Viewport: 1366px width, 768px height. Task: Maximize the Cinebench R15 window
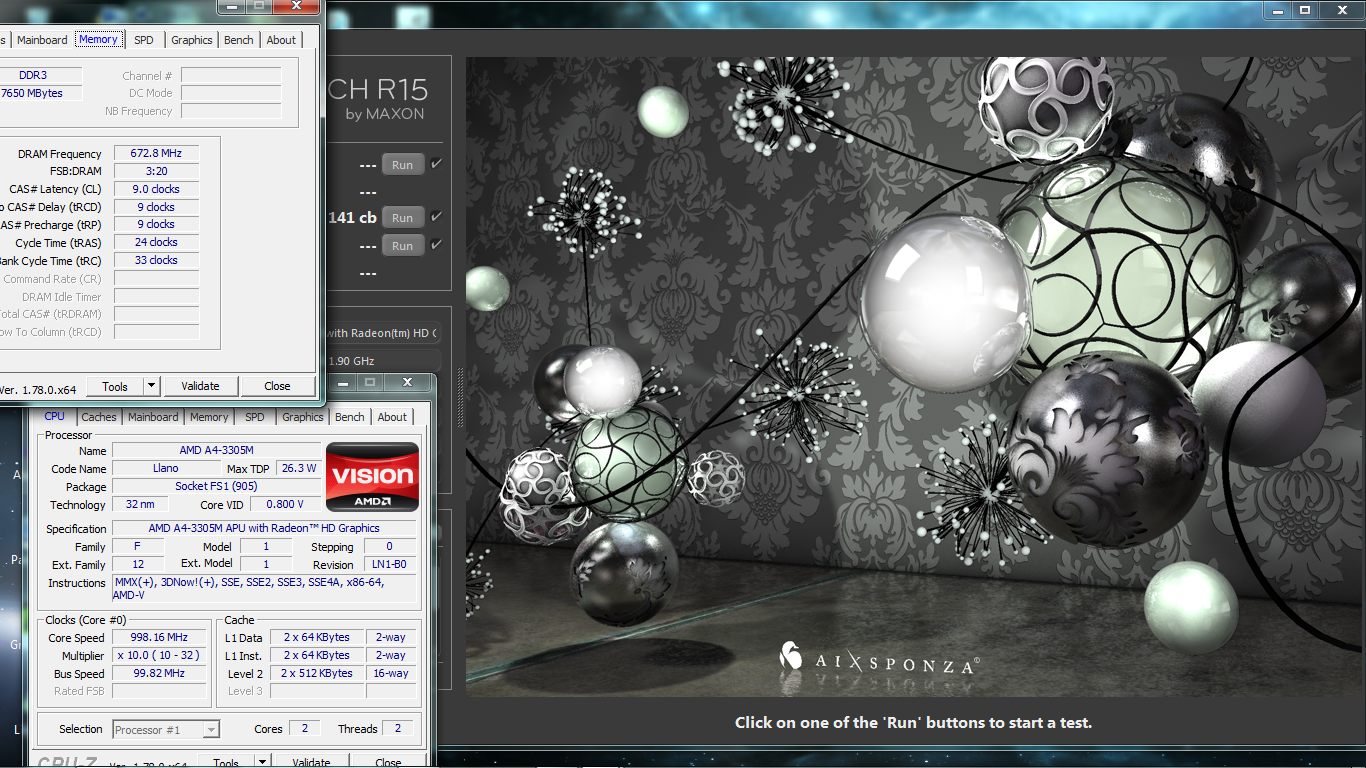[1305, 9]
